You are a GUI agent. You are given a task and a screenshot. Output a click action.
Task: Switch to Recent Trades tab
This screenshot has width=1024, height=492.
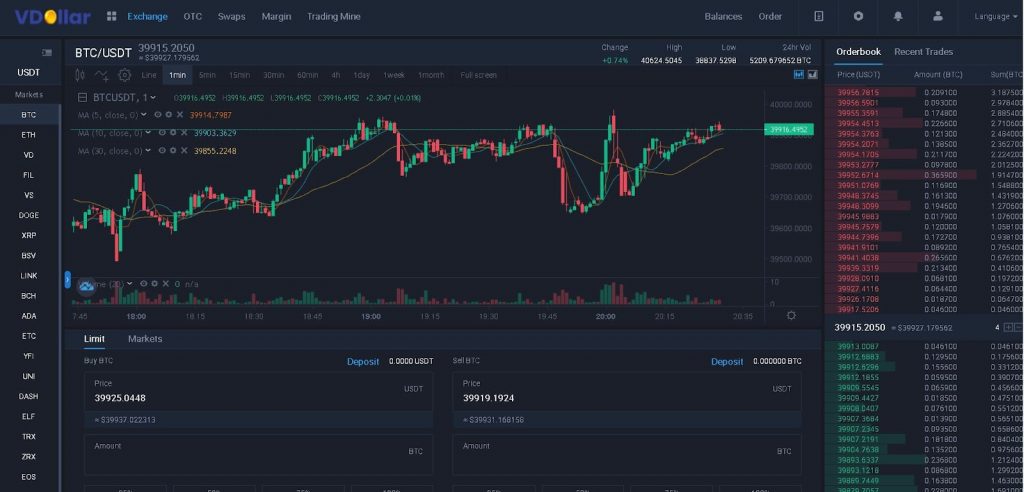click(x=923, y=52)
